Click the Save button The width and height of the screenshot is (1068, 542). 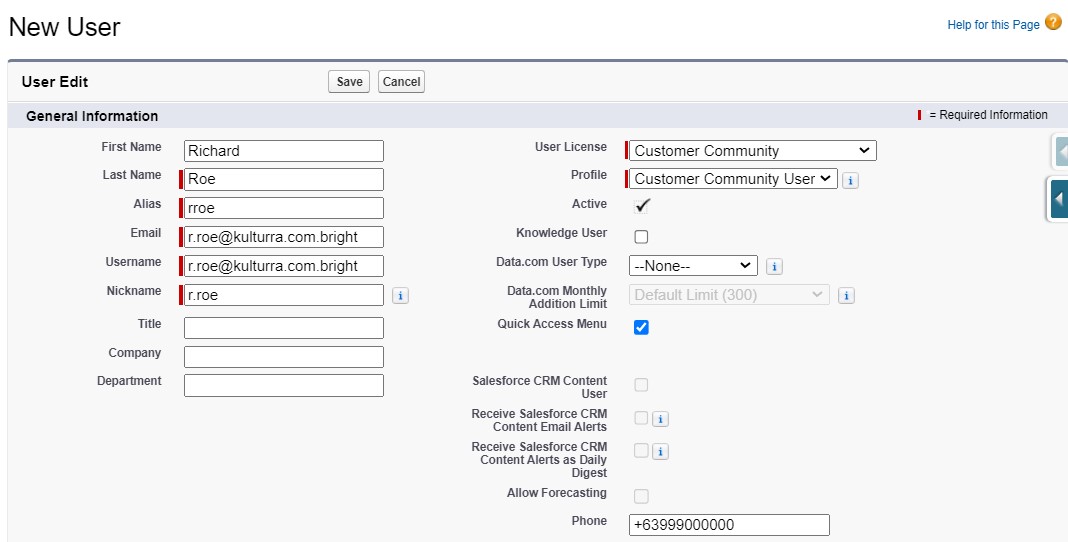pyautogui.click(x=349, y=82)
